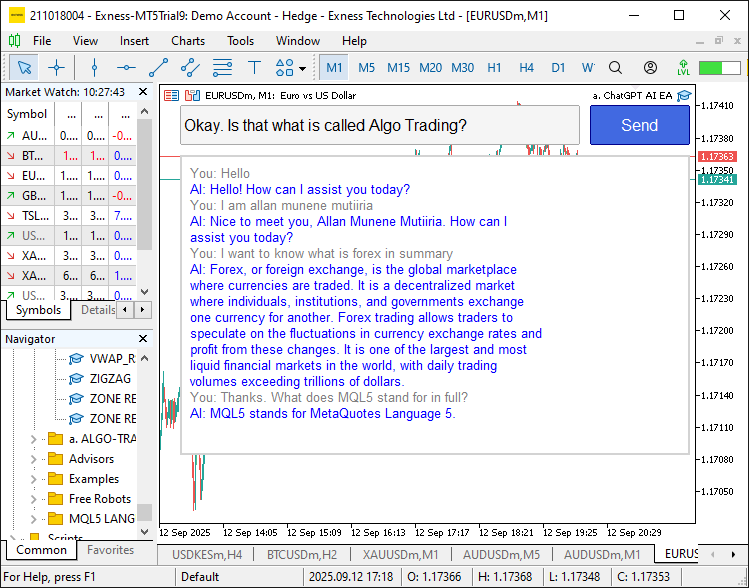Switch to the Favorites navigator tab
Viewport: 749px width, 588px height.
coord(110,550)
